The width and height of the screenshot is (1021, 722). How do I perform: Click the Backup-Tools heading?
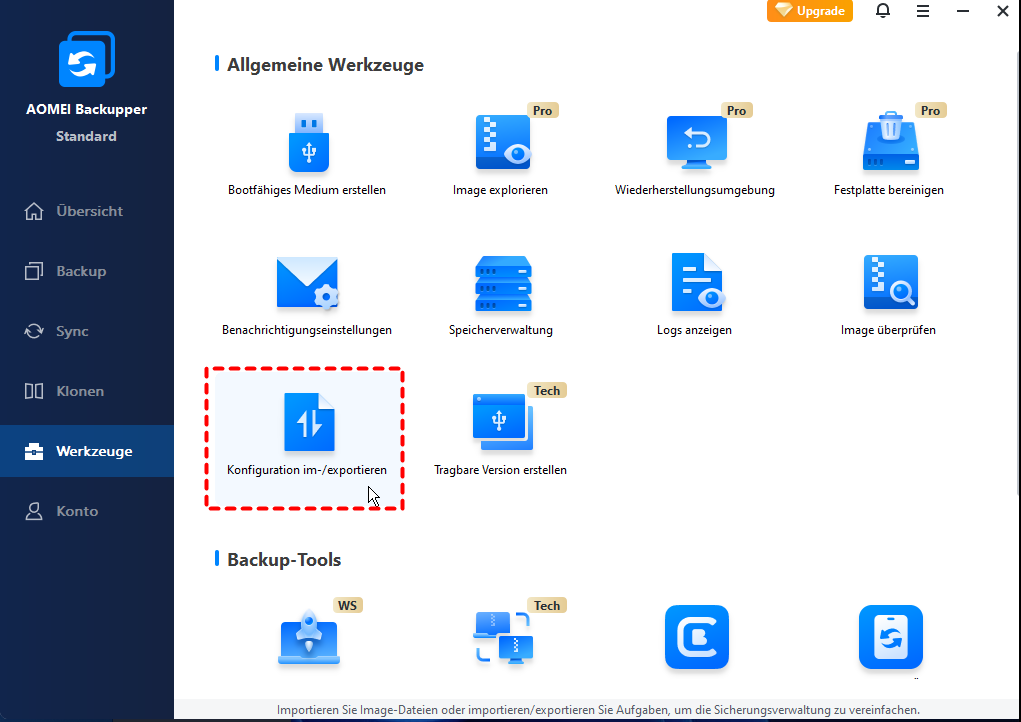pos(284,560)
